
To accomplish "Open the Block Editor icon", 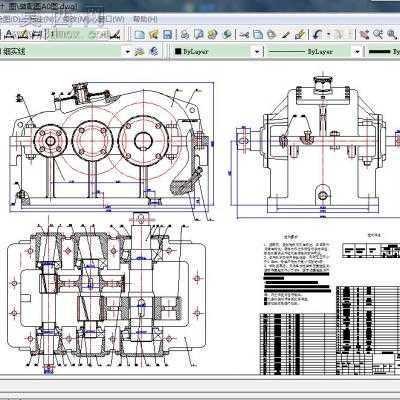I will tap(300, 34).
